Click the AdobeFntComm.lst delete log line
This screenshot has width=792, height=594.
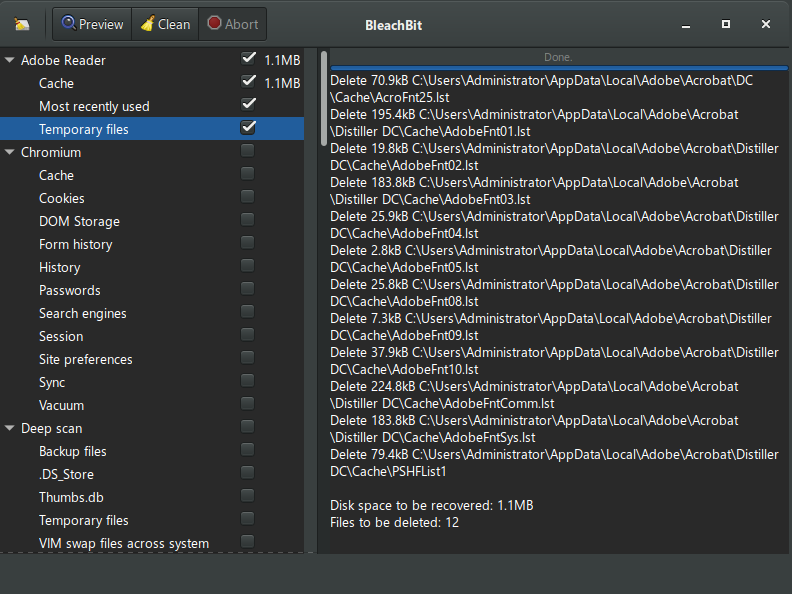(x=534, y=395)
